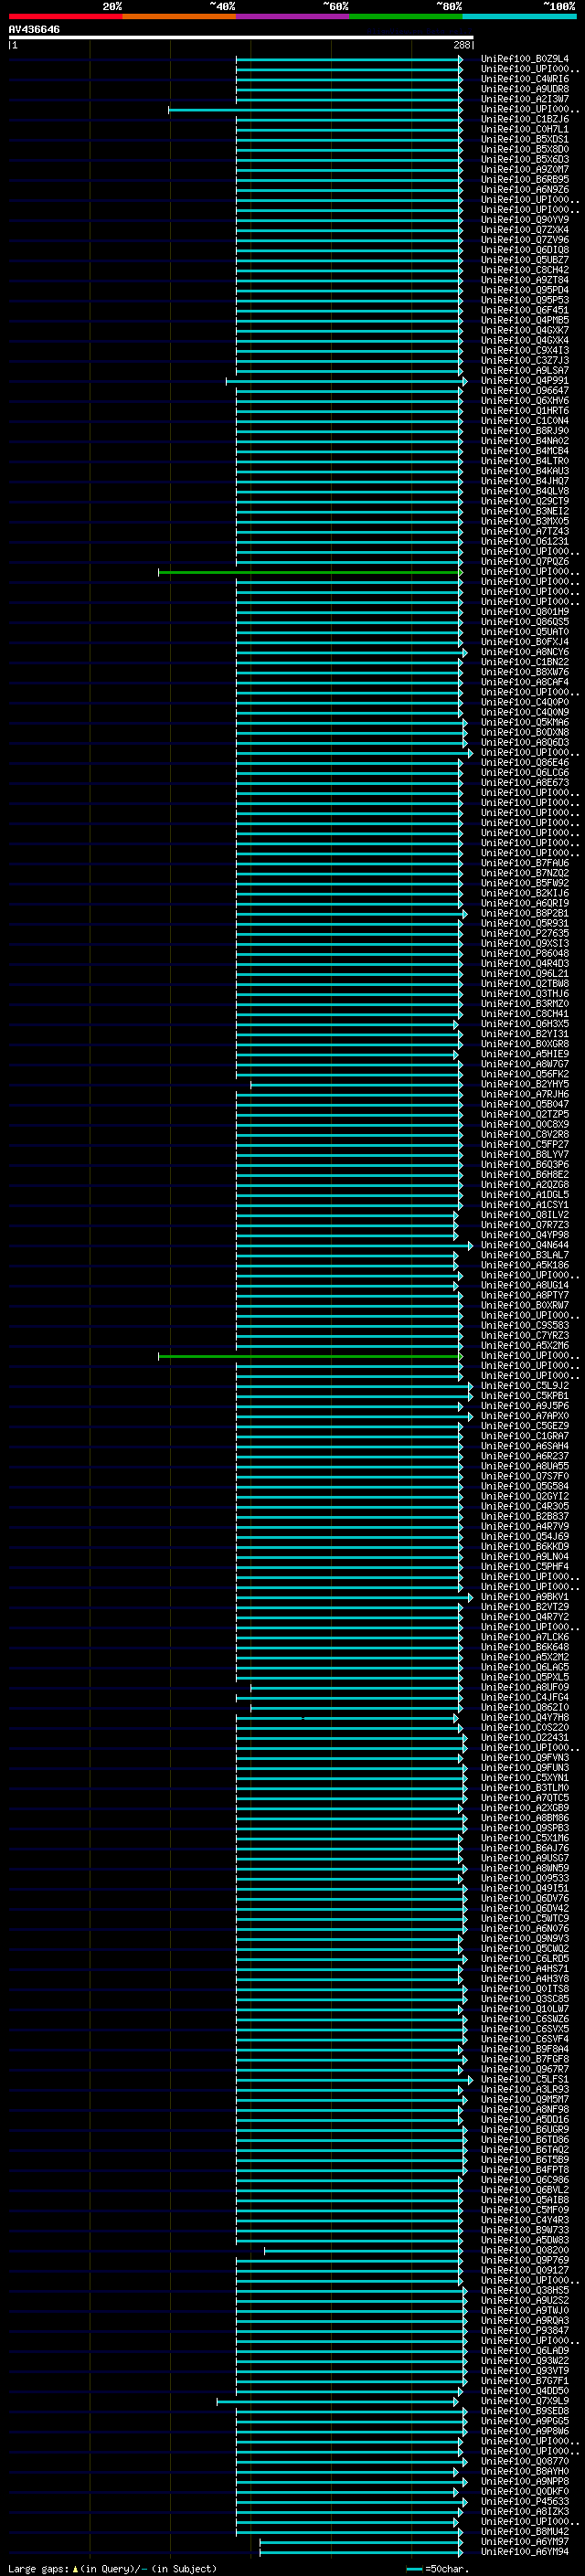Click the white query sequence ruler bar
The image size is (585, 2576).
pyautogui.click(x=241, y=37)
